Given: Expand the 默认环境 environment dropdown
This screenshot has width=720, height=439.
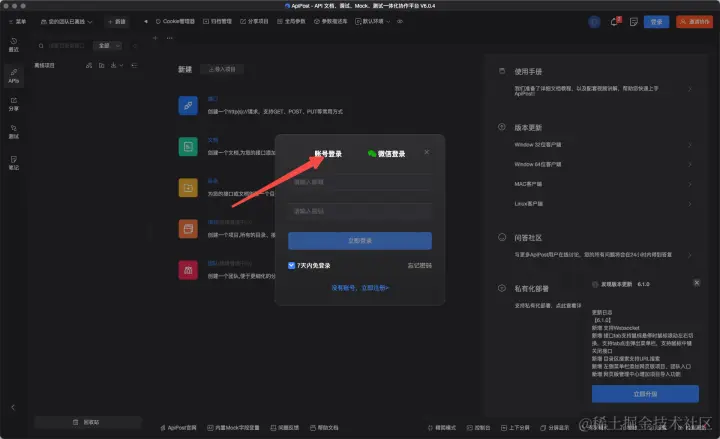Looking at the screenshot, I should [372, 22].
